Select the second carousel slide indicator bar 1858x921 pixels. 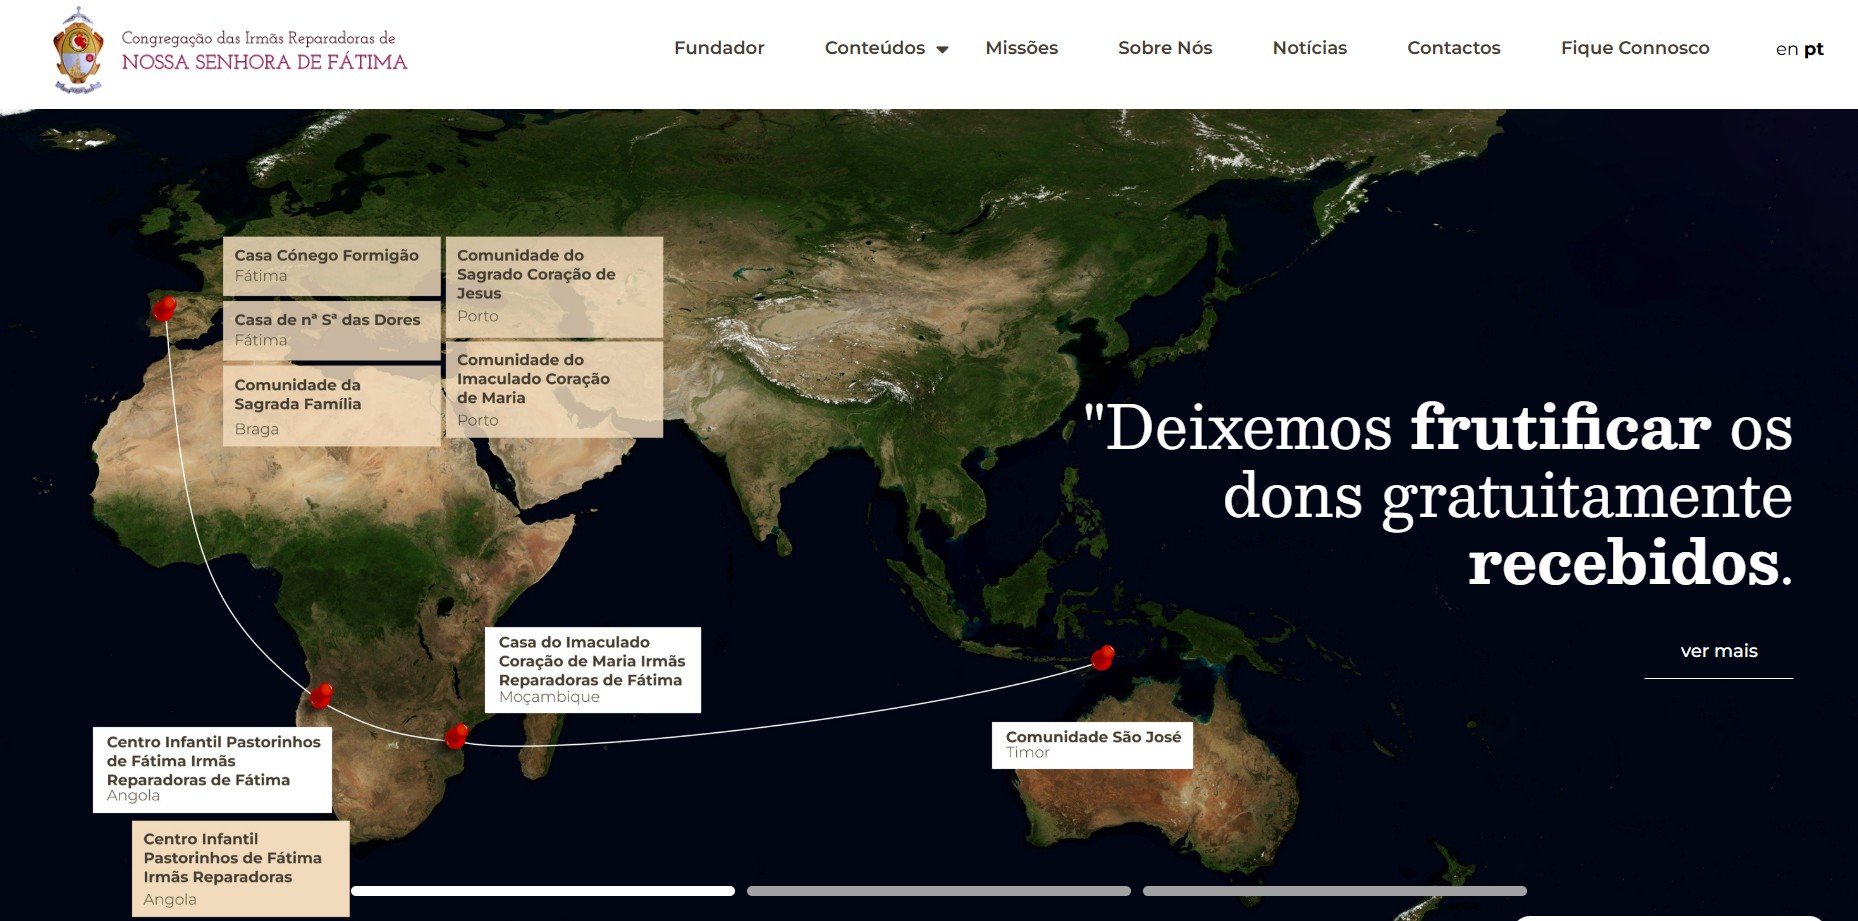click(938, 891)
